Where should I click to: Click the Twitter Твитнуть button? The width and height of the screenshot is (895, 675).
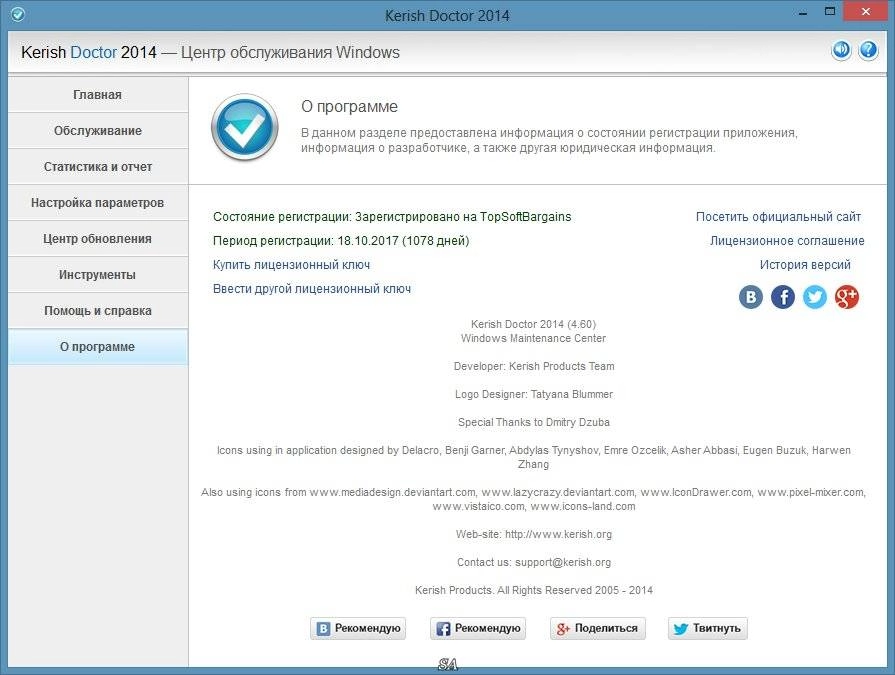click(707, 628)
